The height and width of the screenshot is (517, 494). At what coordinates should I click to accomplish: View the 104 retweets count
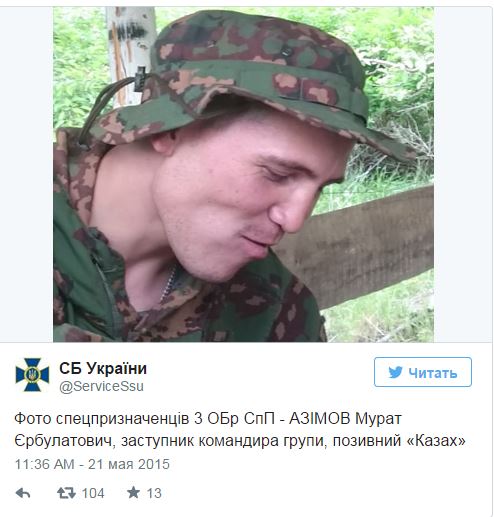tap(93, 493)
